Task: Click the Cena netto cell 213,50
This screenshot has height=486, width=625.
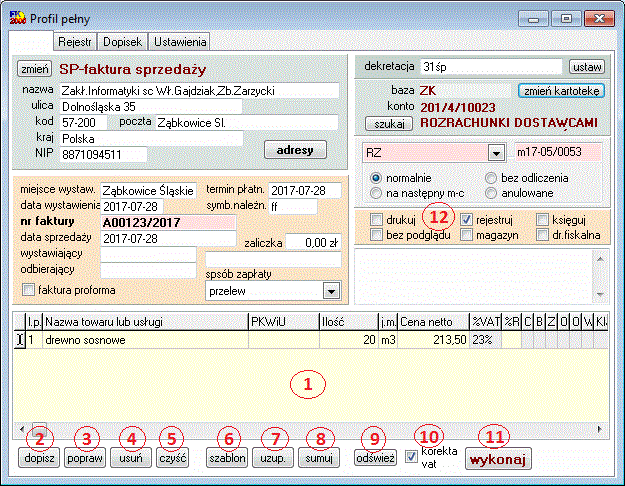Action: [x=434, y=340]
